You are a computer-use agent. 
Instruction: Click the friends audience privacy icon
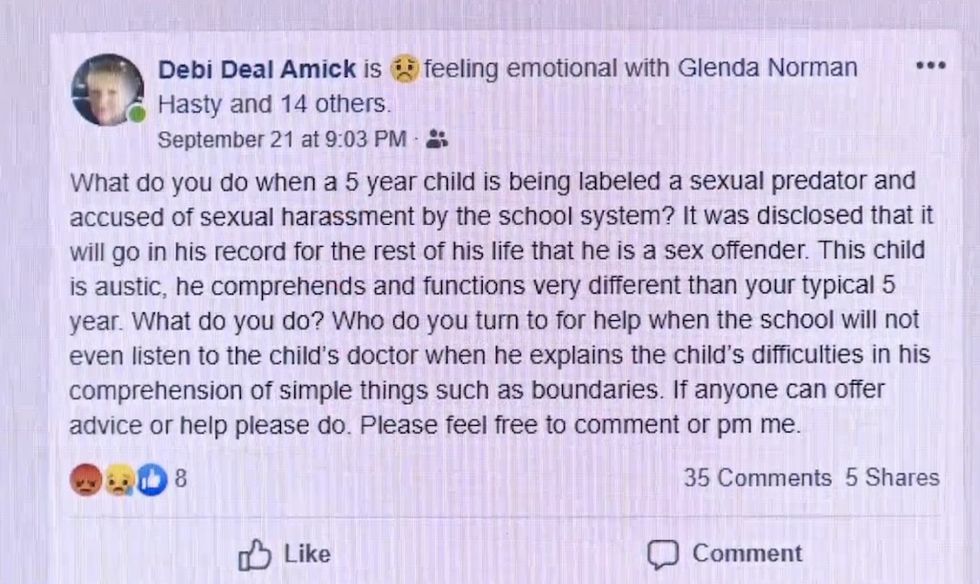[x=437, y=140]
